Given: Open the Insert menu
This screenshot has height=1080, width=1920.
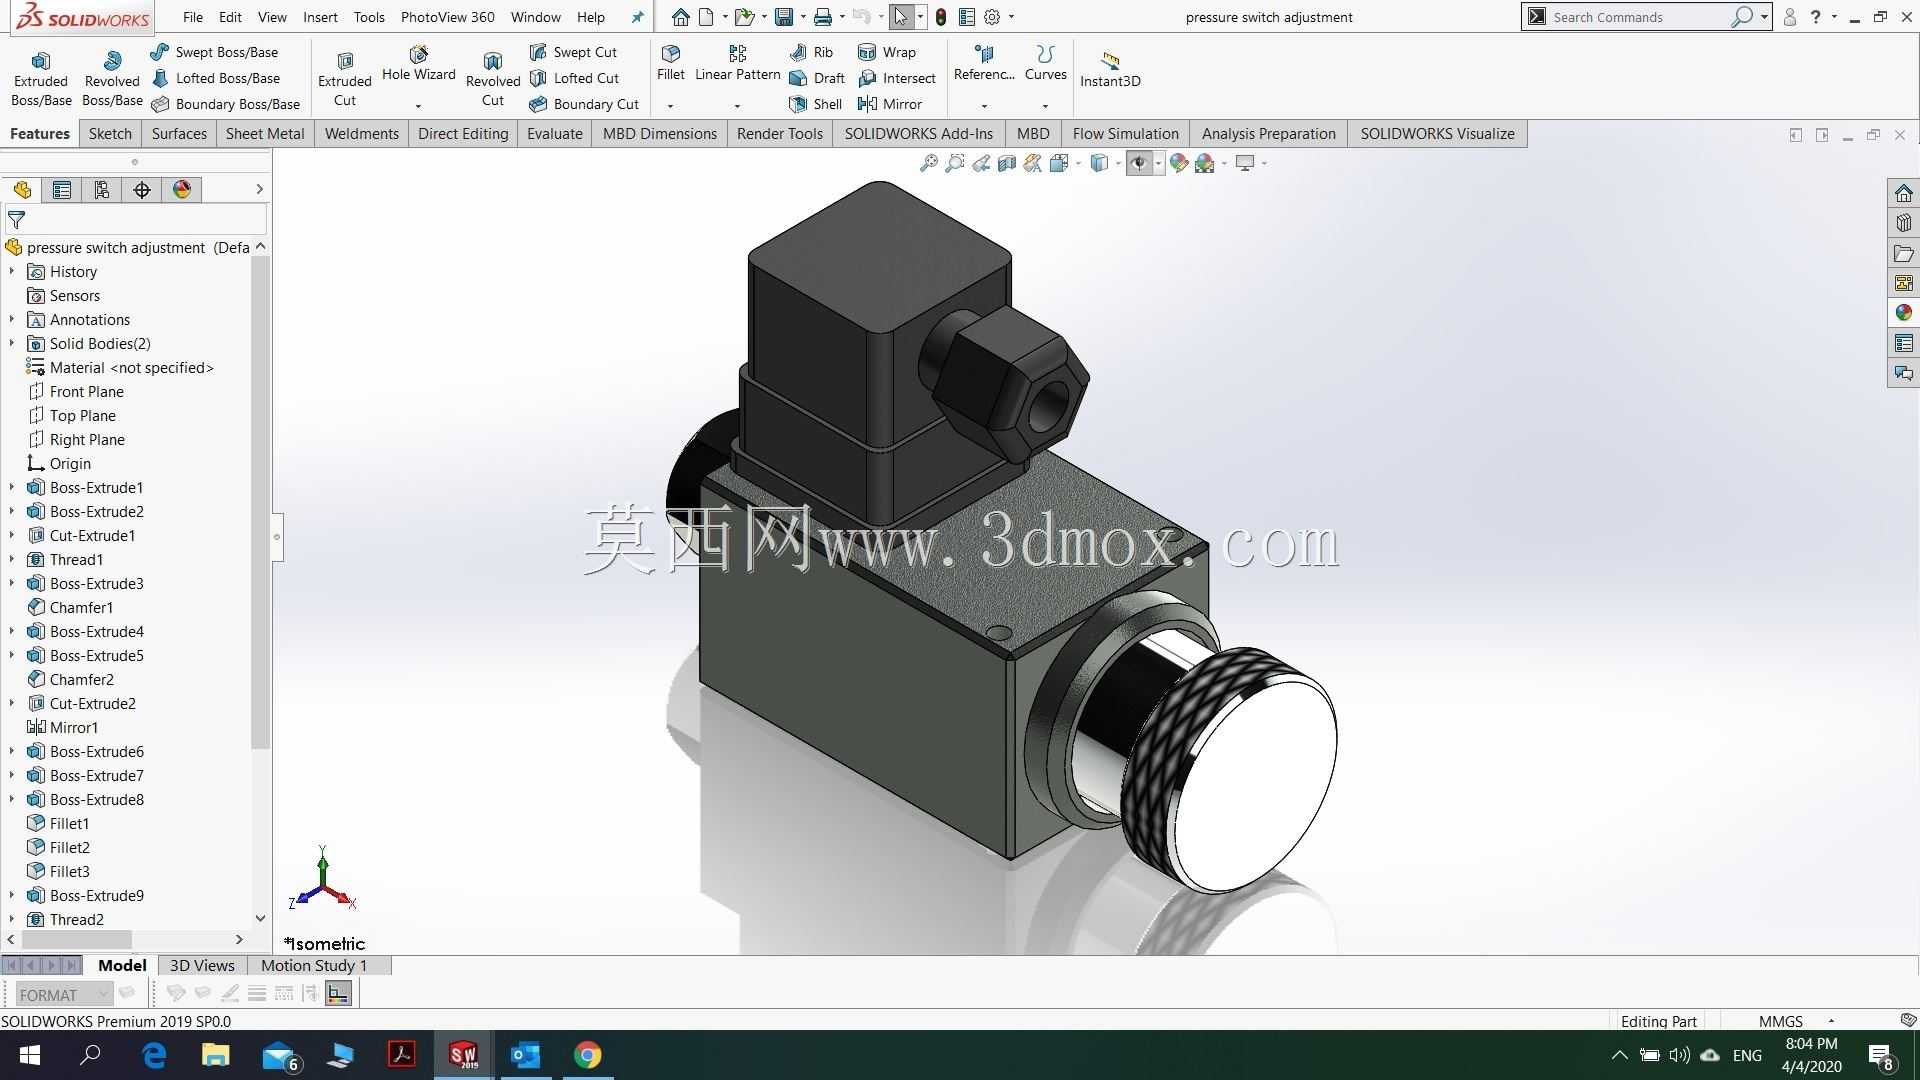Looking at the screenshot, I should [320, 17].
